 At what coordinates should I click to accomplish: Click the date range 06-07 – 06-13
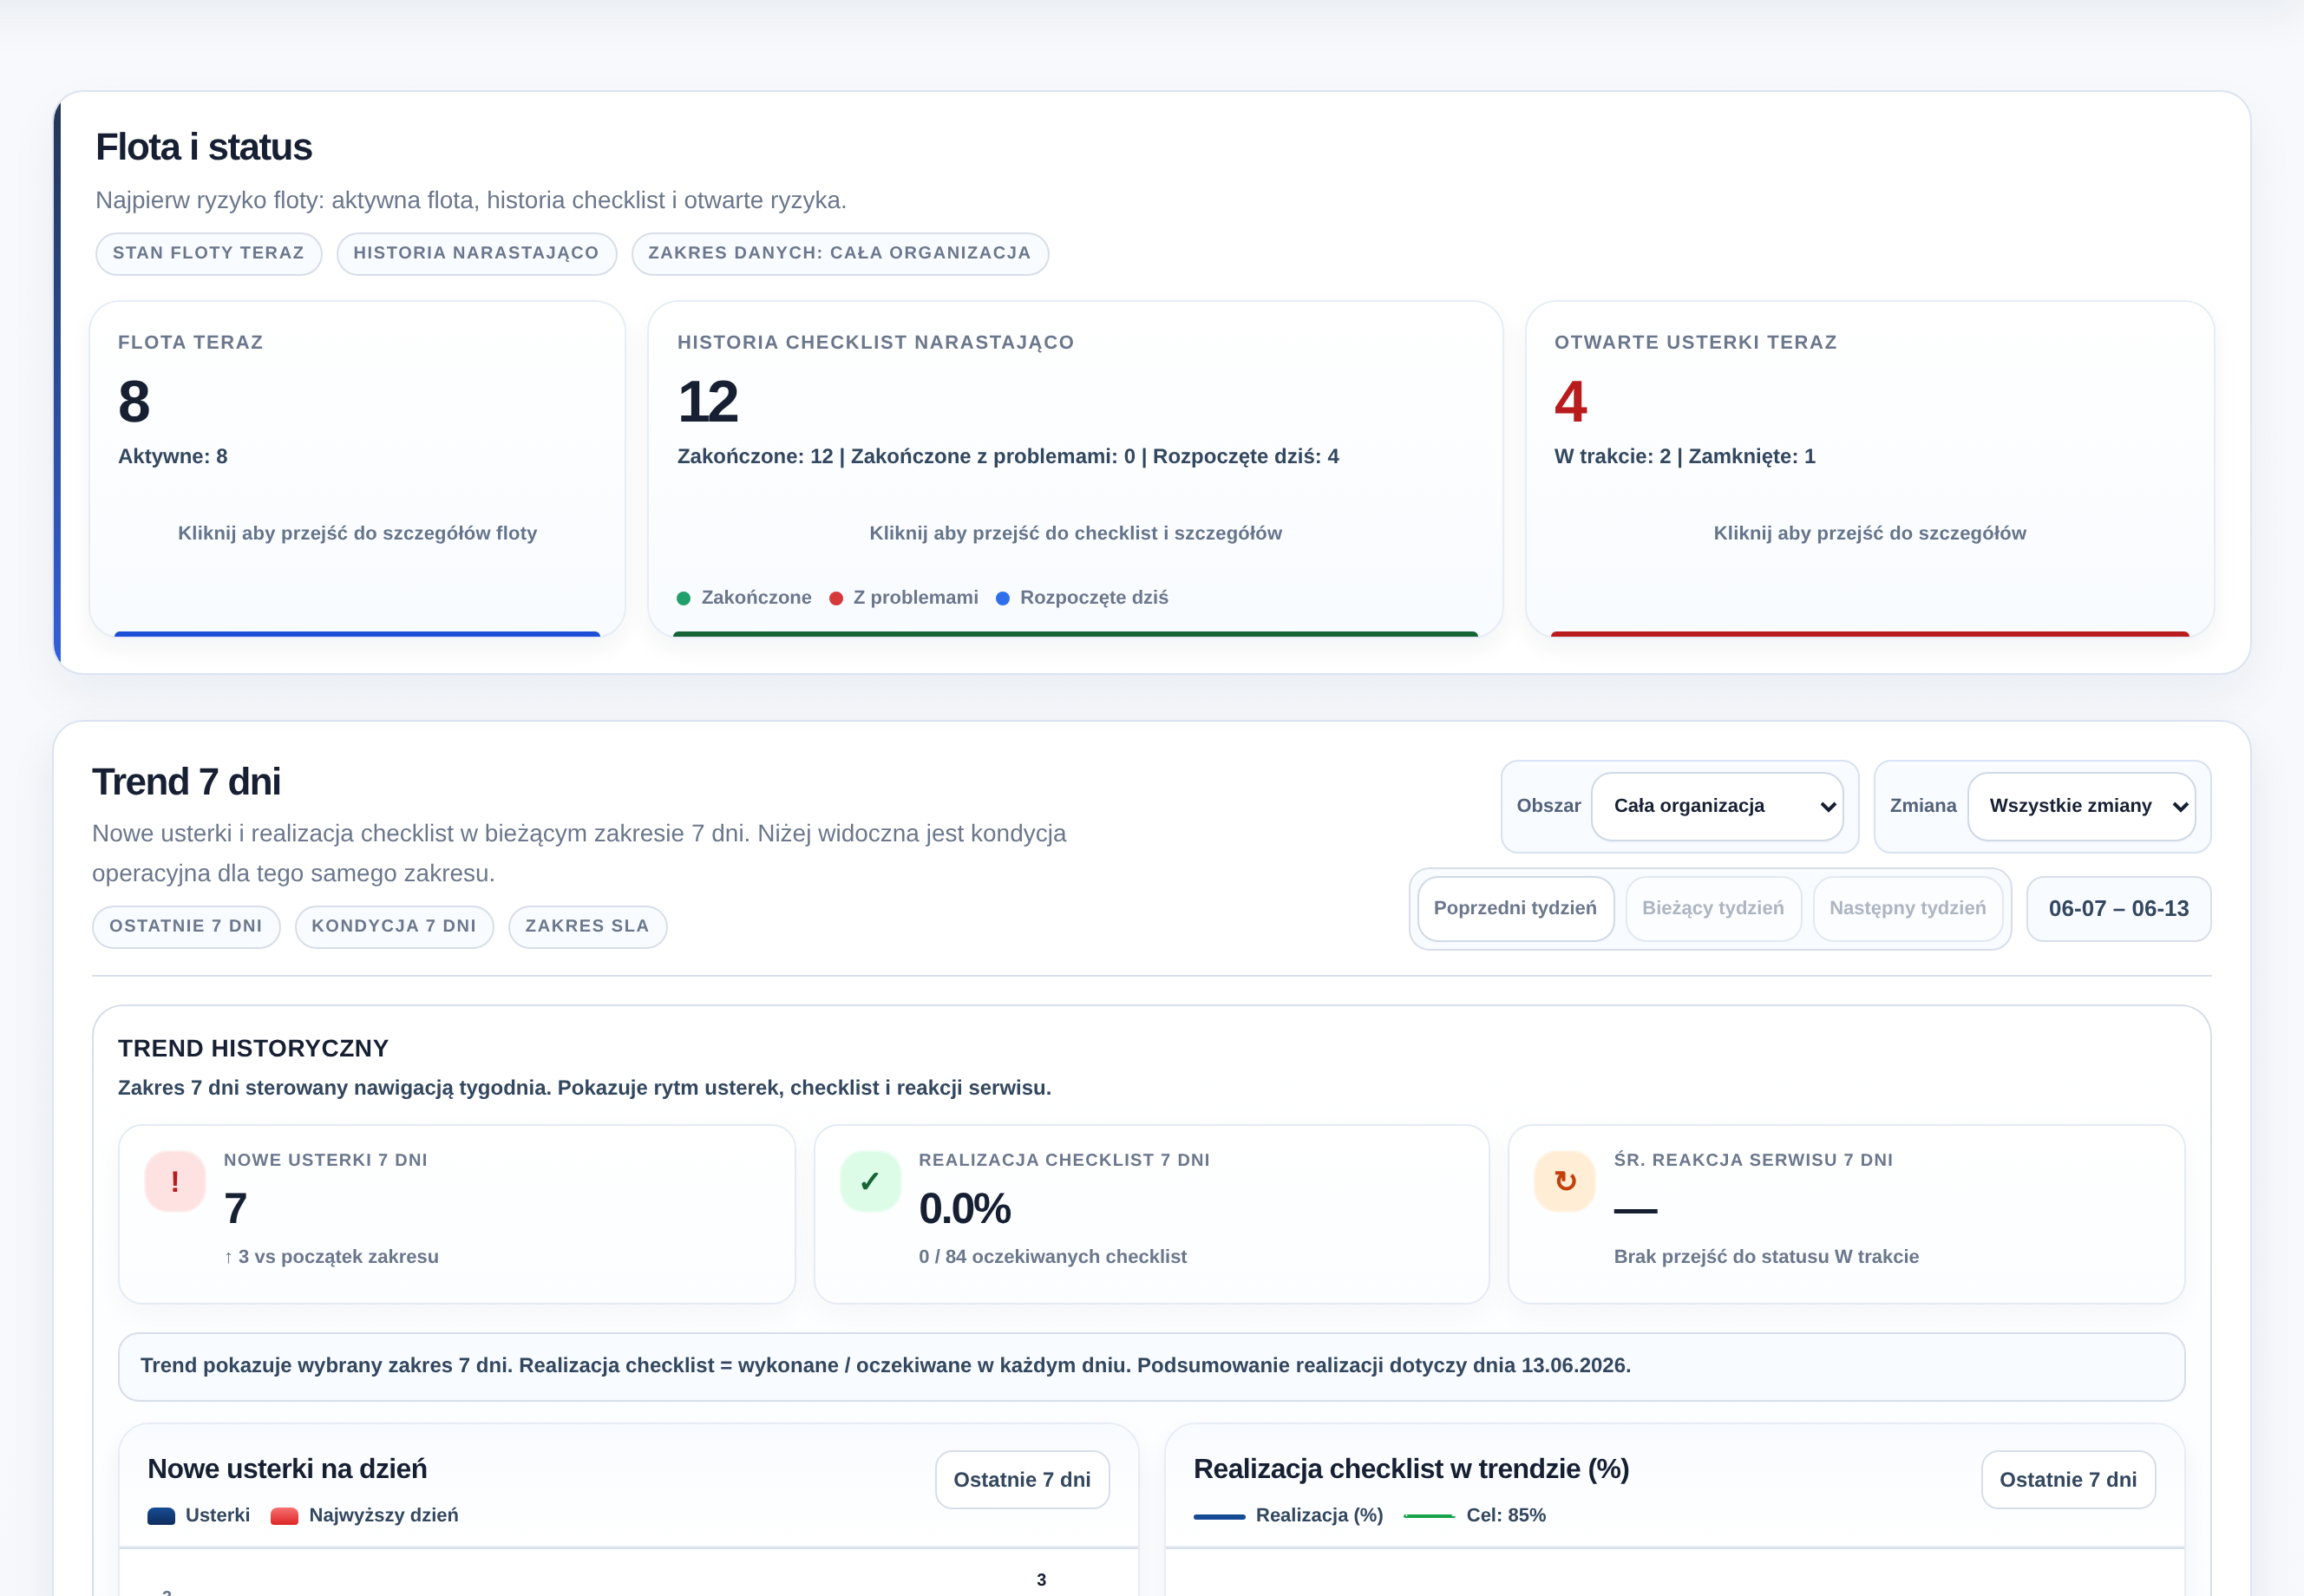point(2118,908)
